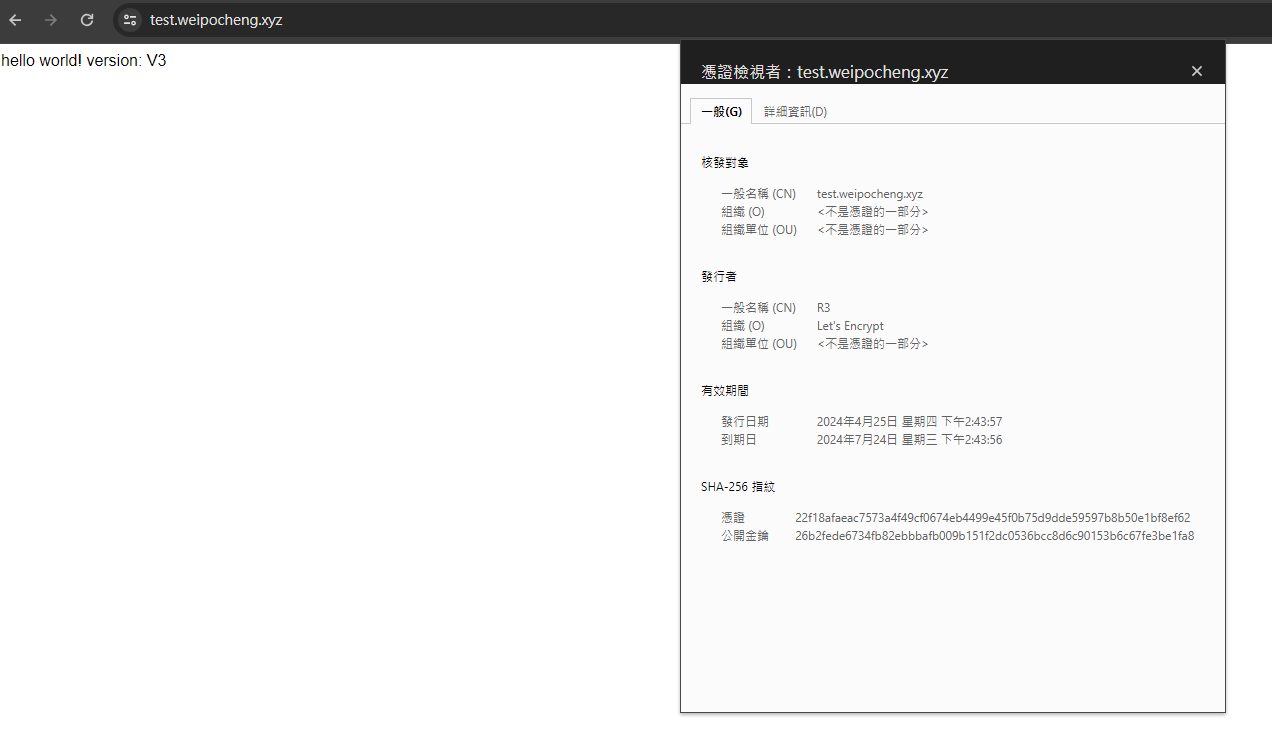Image resolution: width=1272 pixels, height=749 pixels.
Task: Reload the current page
Action: 87,20
